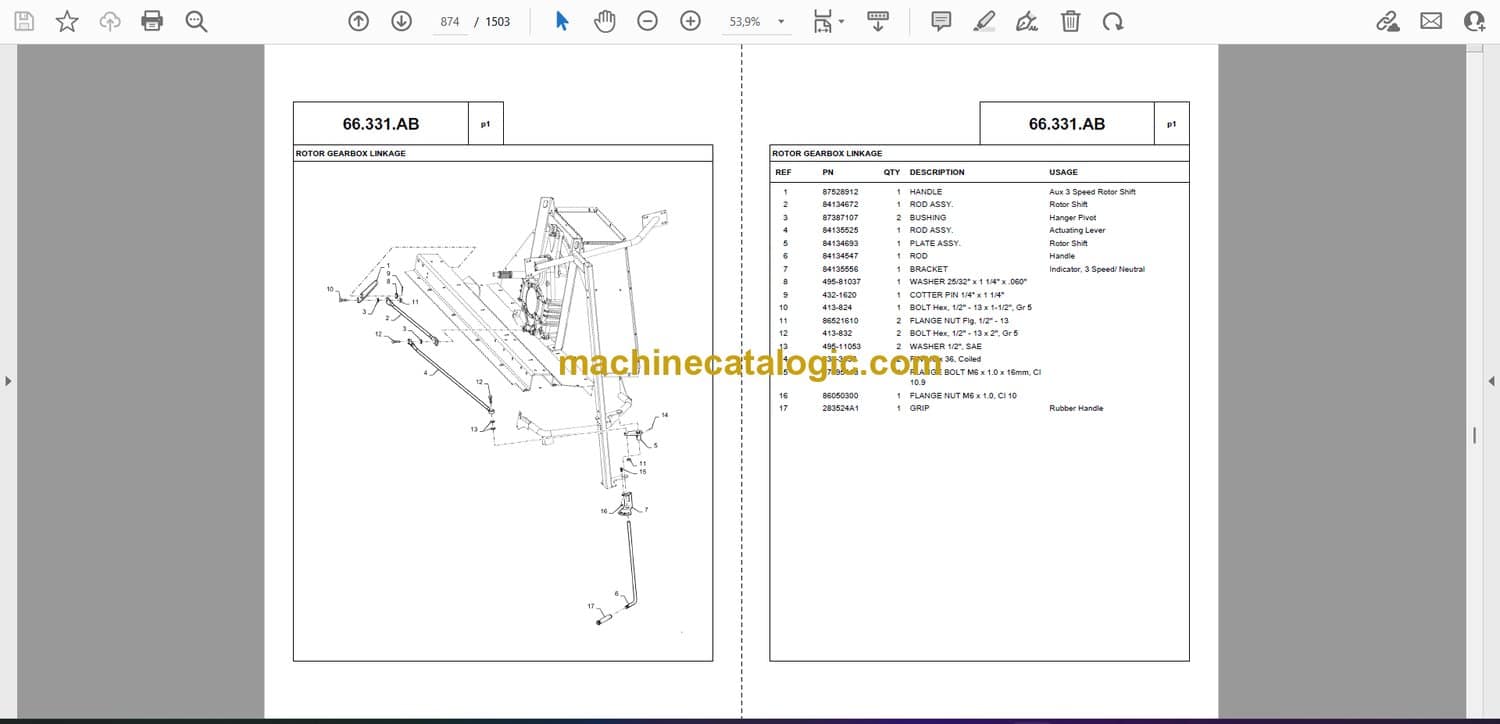Click the 66.331.AB heading above the diagram
This screenshot has width=1500, height=724.
381,124
